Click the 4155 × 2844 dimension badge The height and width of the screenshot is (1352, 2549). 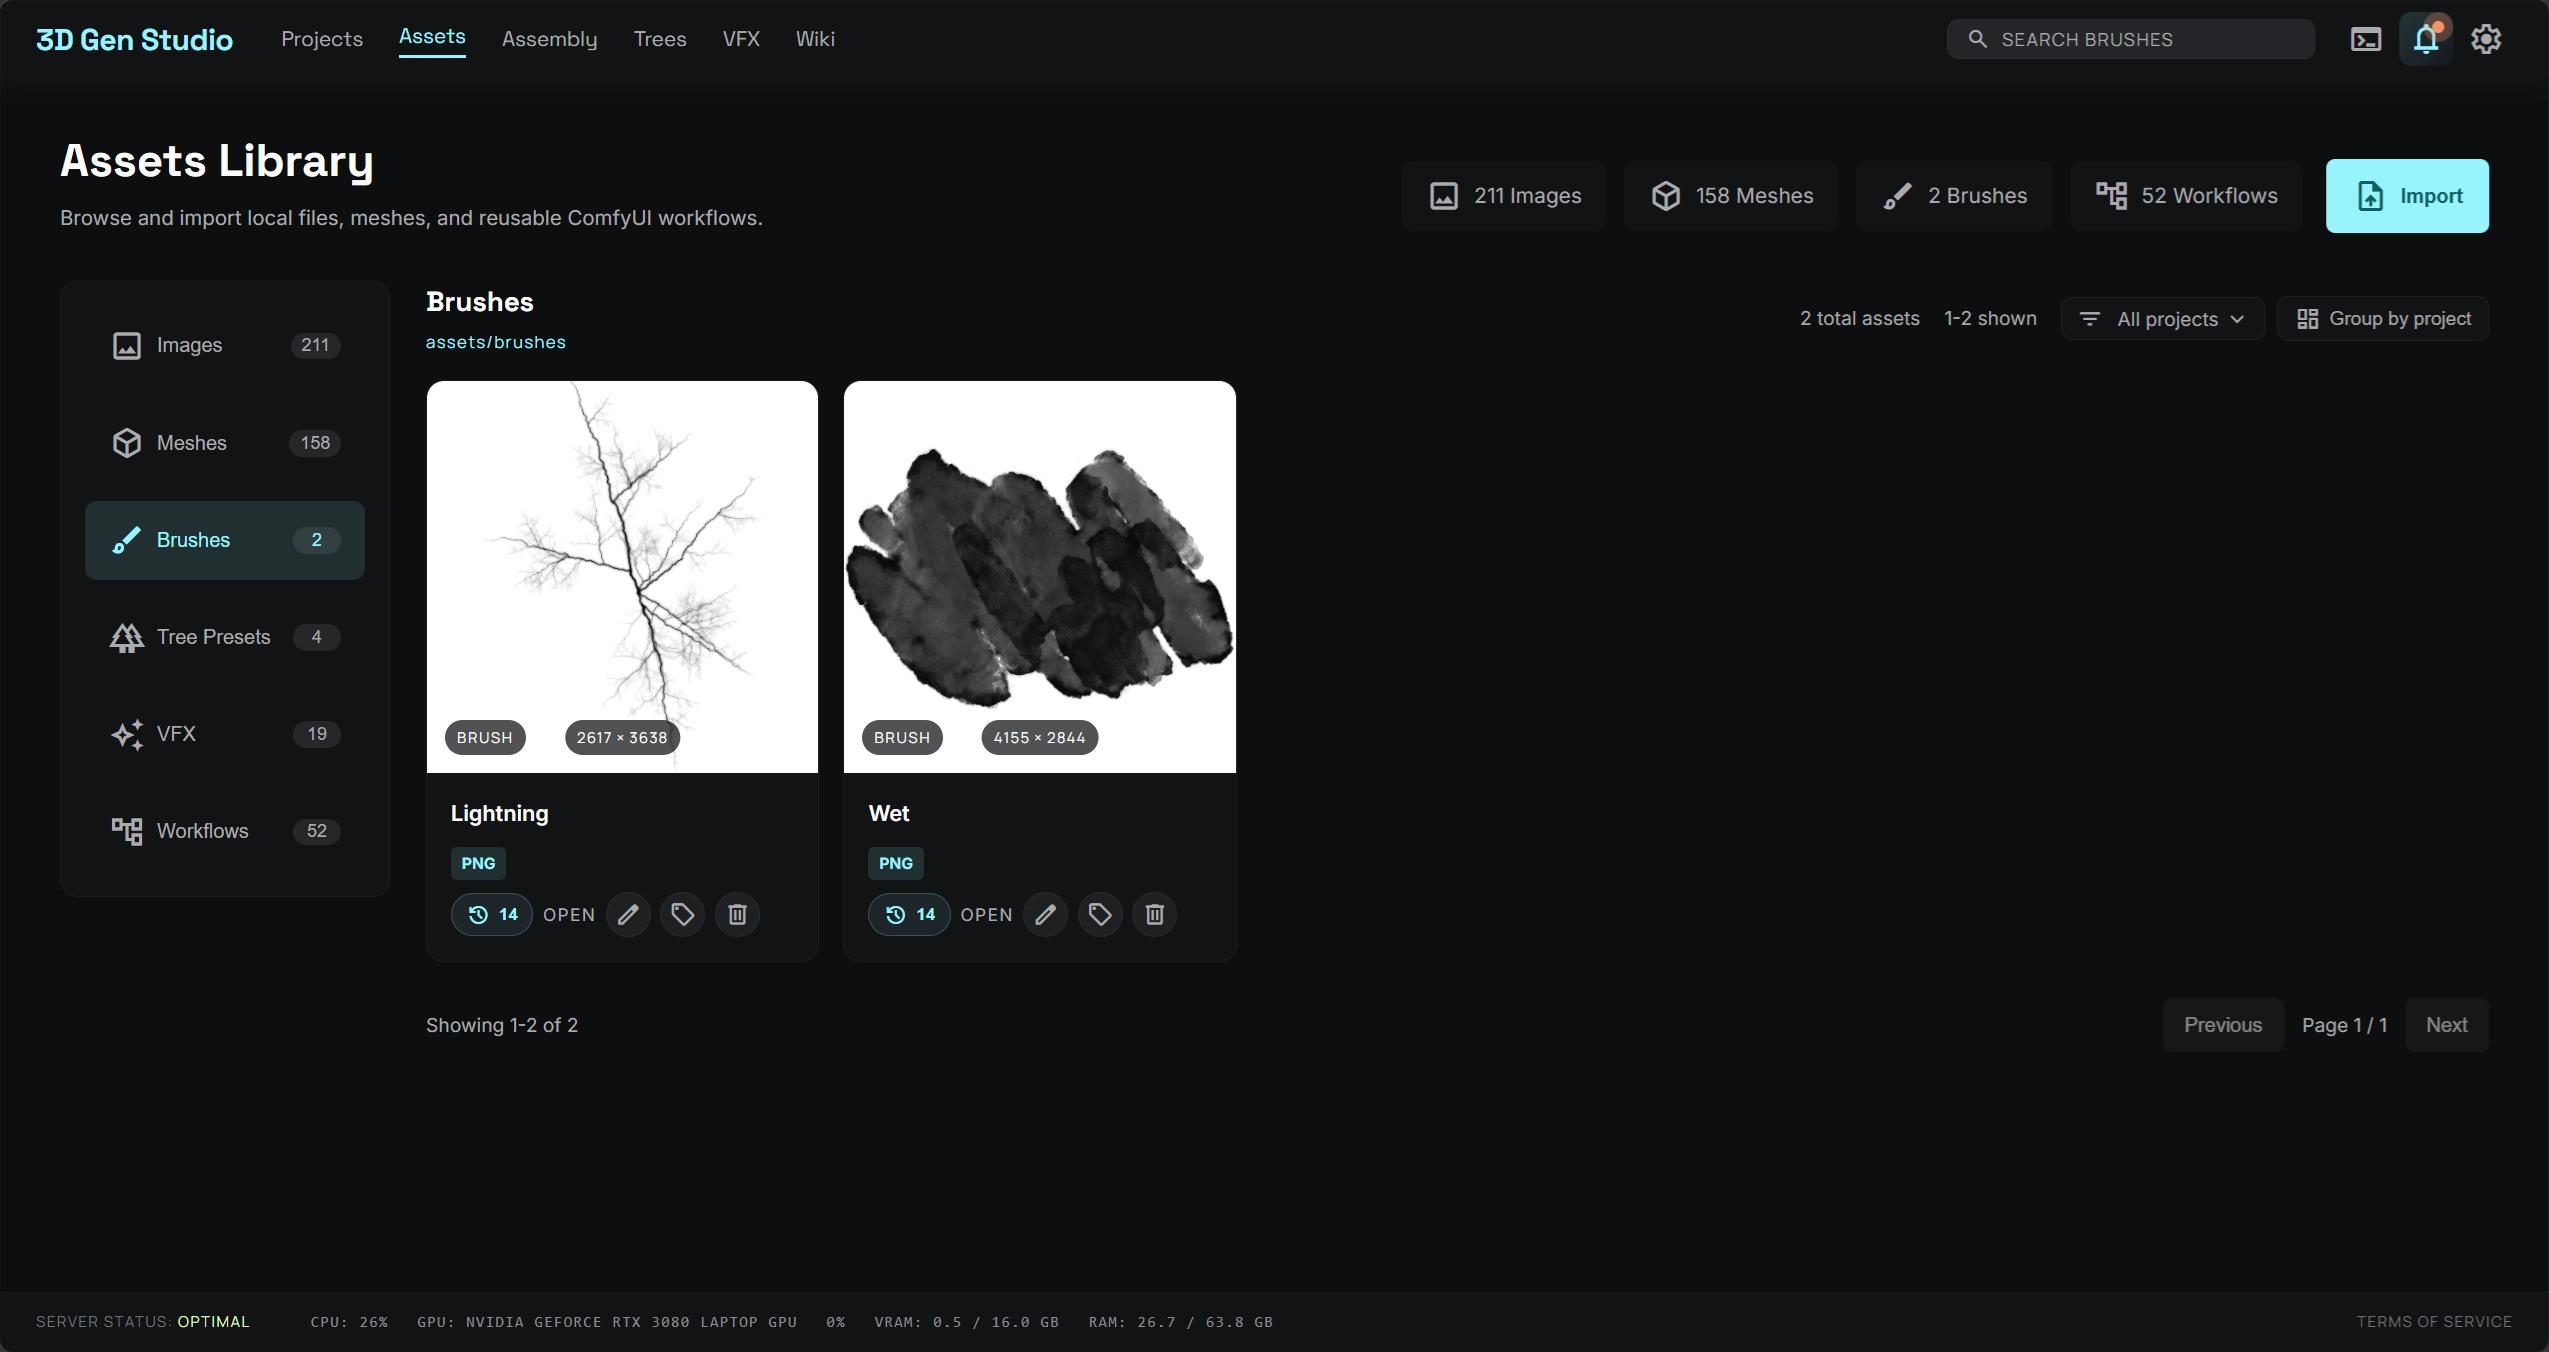point(1039,738)
